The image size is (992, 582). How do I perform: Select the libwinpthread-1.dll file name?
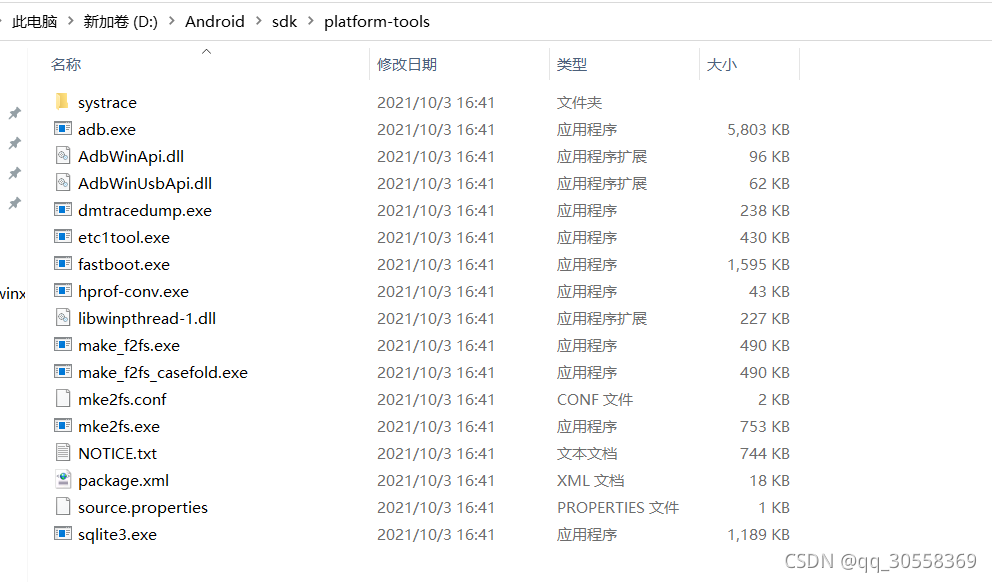pyautogui.click(x=147, y=318)
